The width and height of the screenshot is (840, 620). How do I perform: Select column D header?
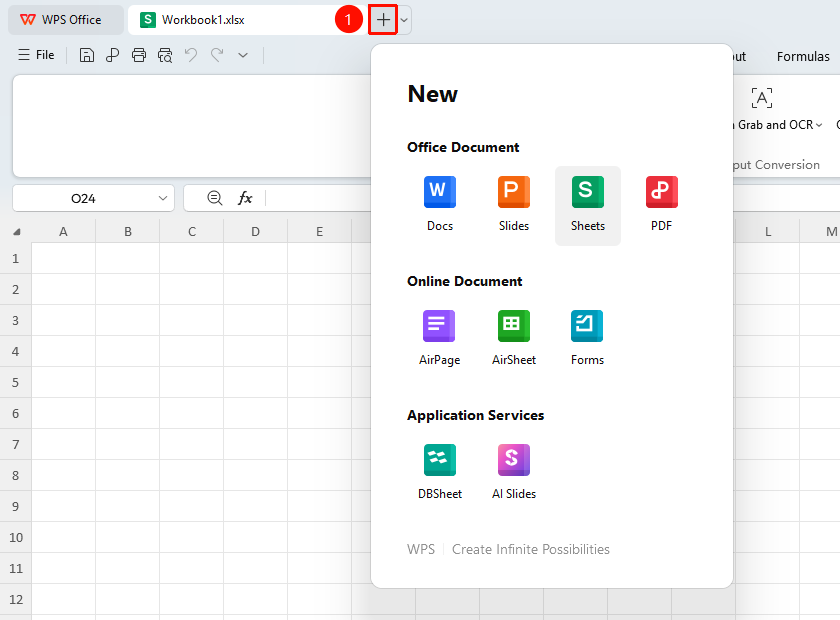tap(256, 231)
